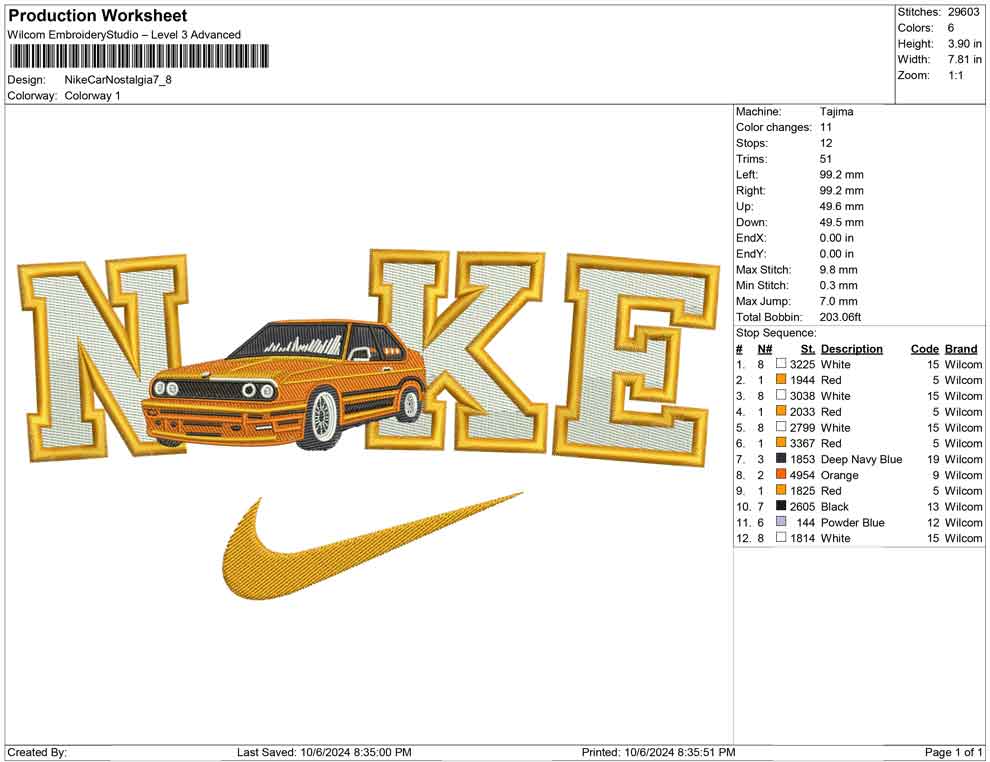Click the Width value '7.81 in'

point(964,59)
